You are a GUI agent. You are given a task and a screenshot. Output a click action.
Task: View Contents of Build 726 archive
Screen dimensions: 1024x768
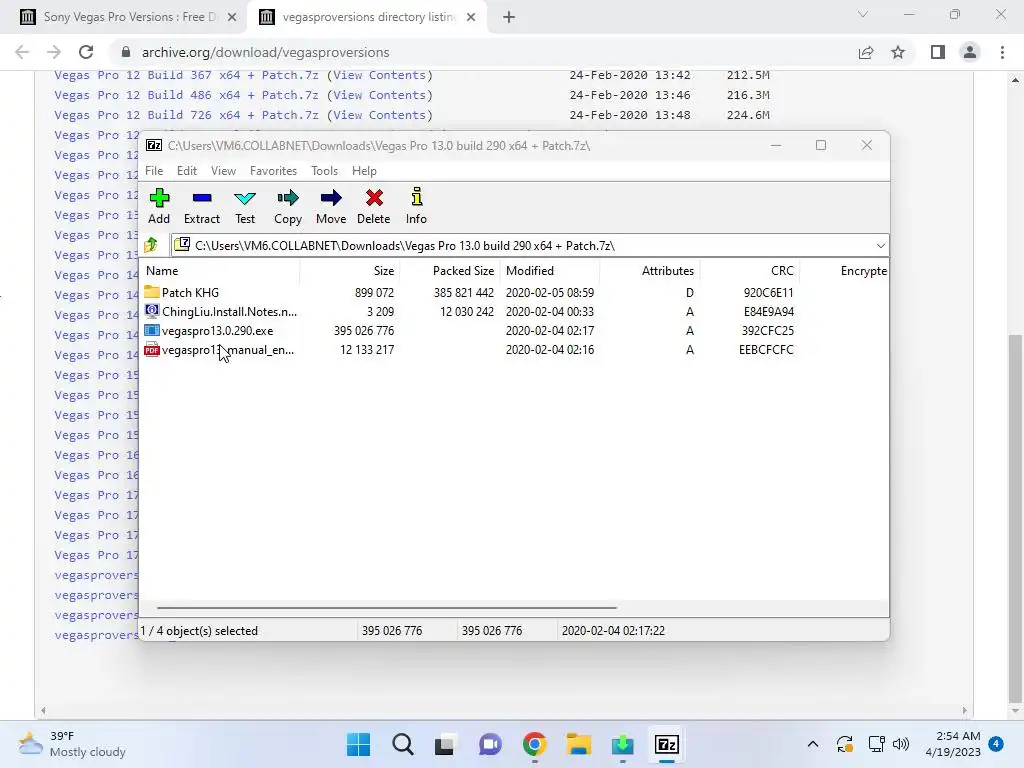coord(379,115)
